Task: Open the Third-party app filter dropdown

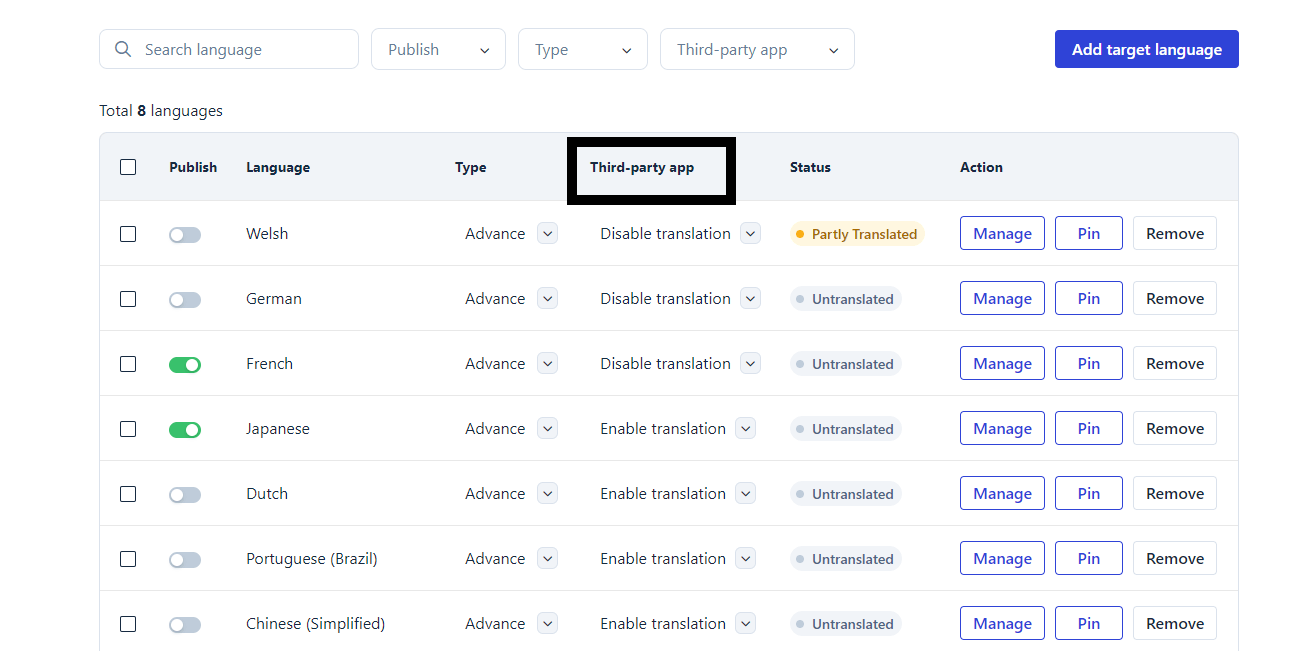Action: (757, 49)
